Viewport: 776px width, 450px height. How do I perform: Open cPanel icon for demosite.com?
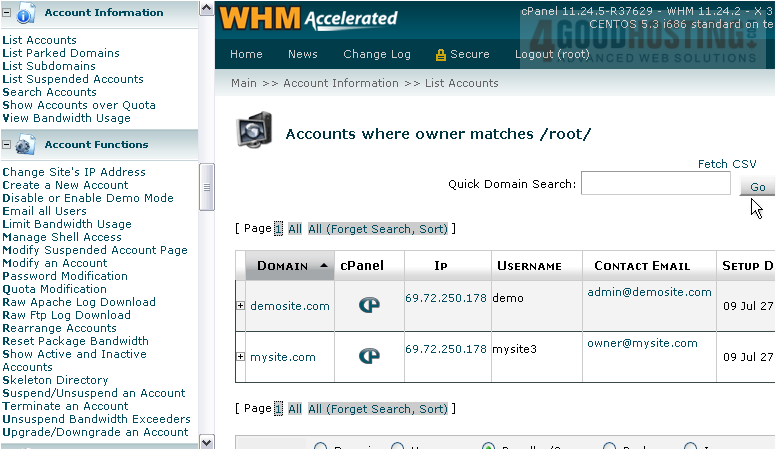pyautogui.click(x=369, y=305)
